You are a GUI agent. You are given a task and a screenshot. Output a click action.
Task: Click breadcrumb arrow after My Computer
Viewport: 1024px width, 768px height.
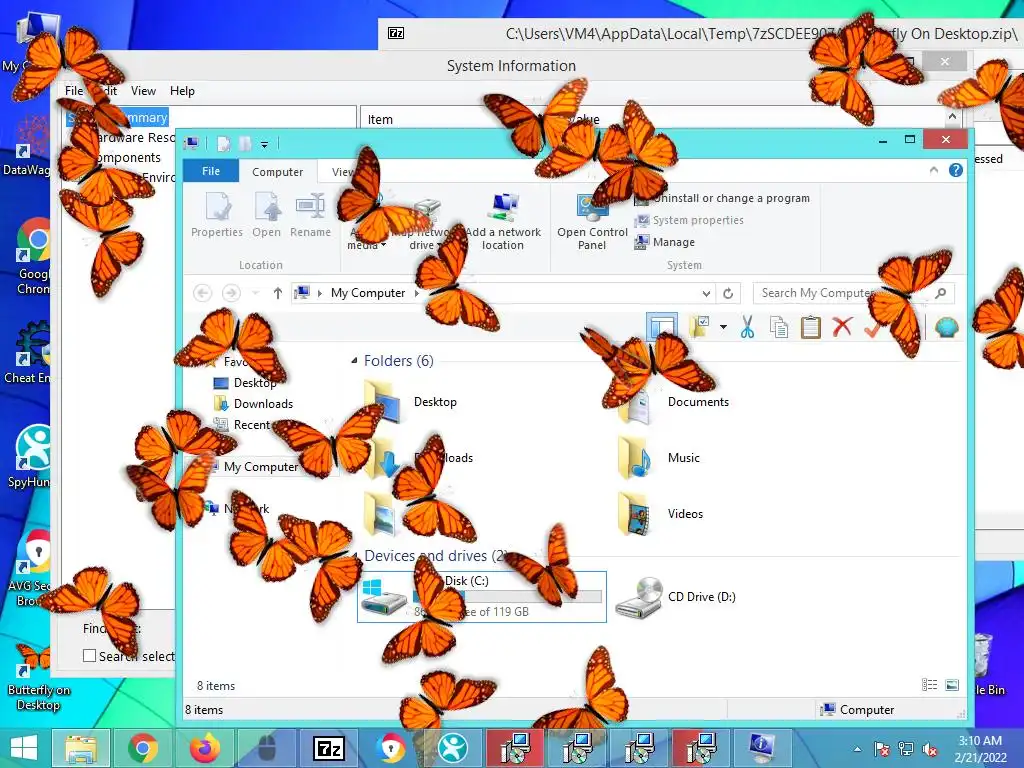point(417,293)
